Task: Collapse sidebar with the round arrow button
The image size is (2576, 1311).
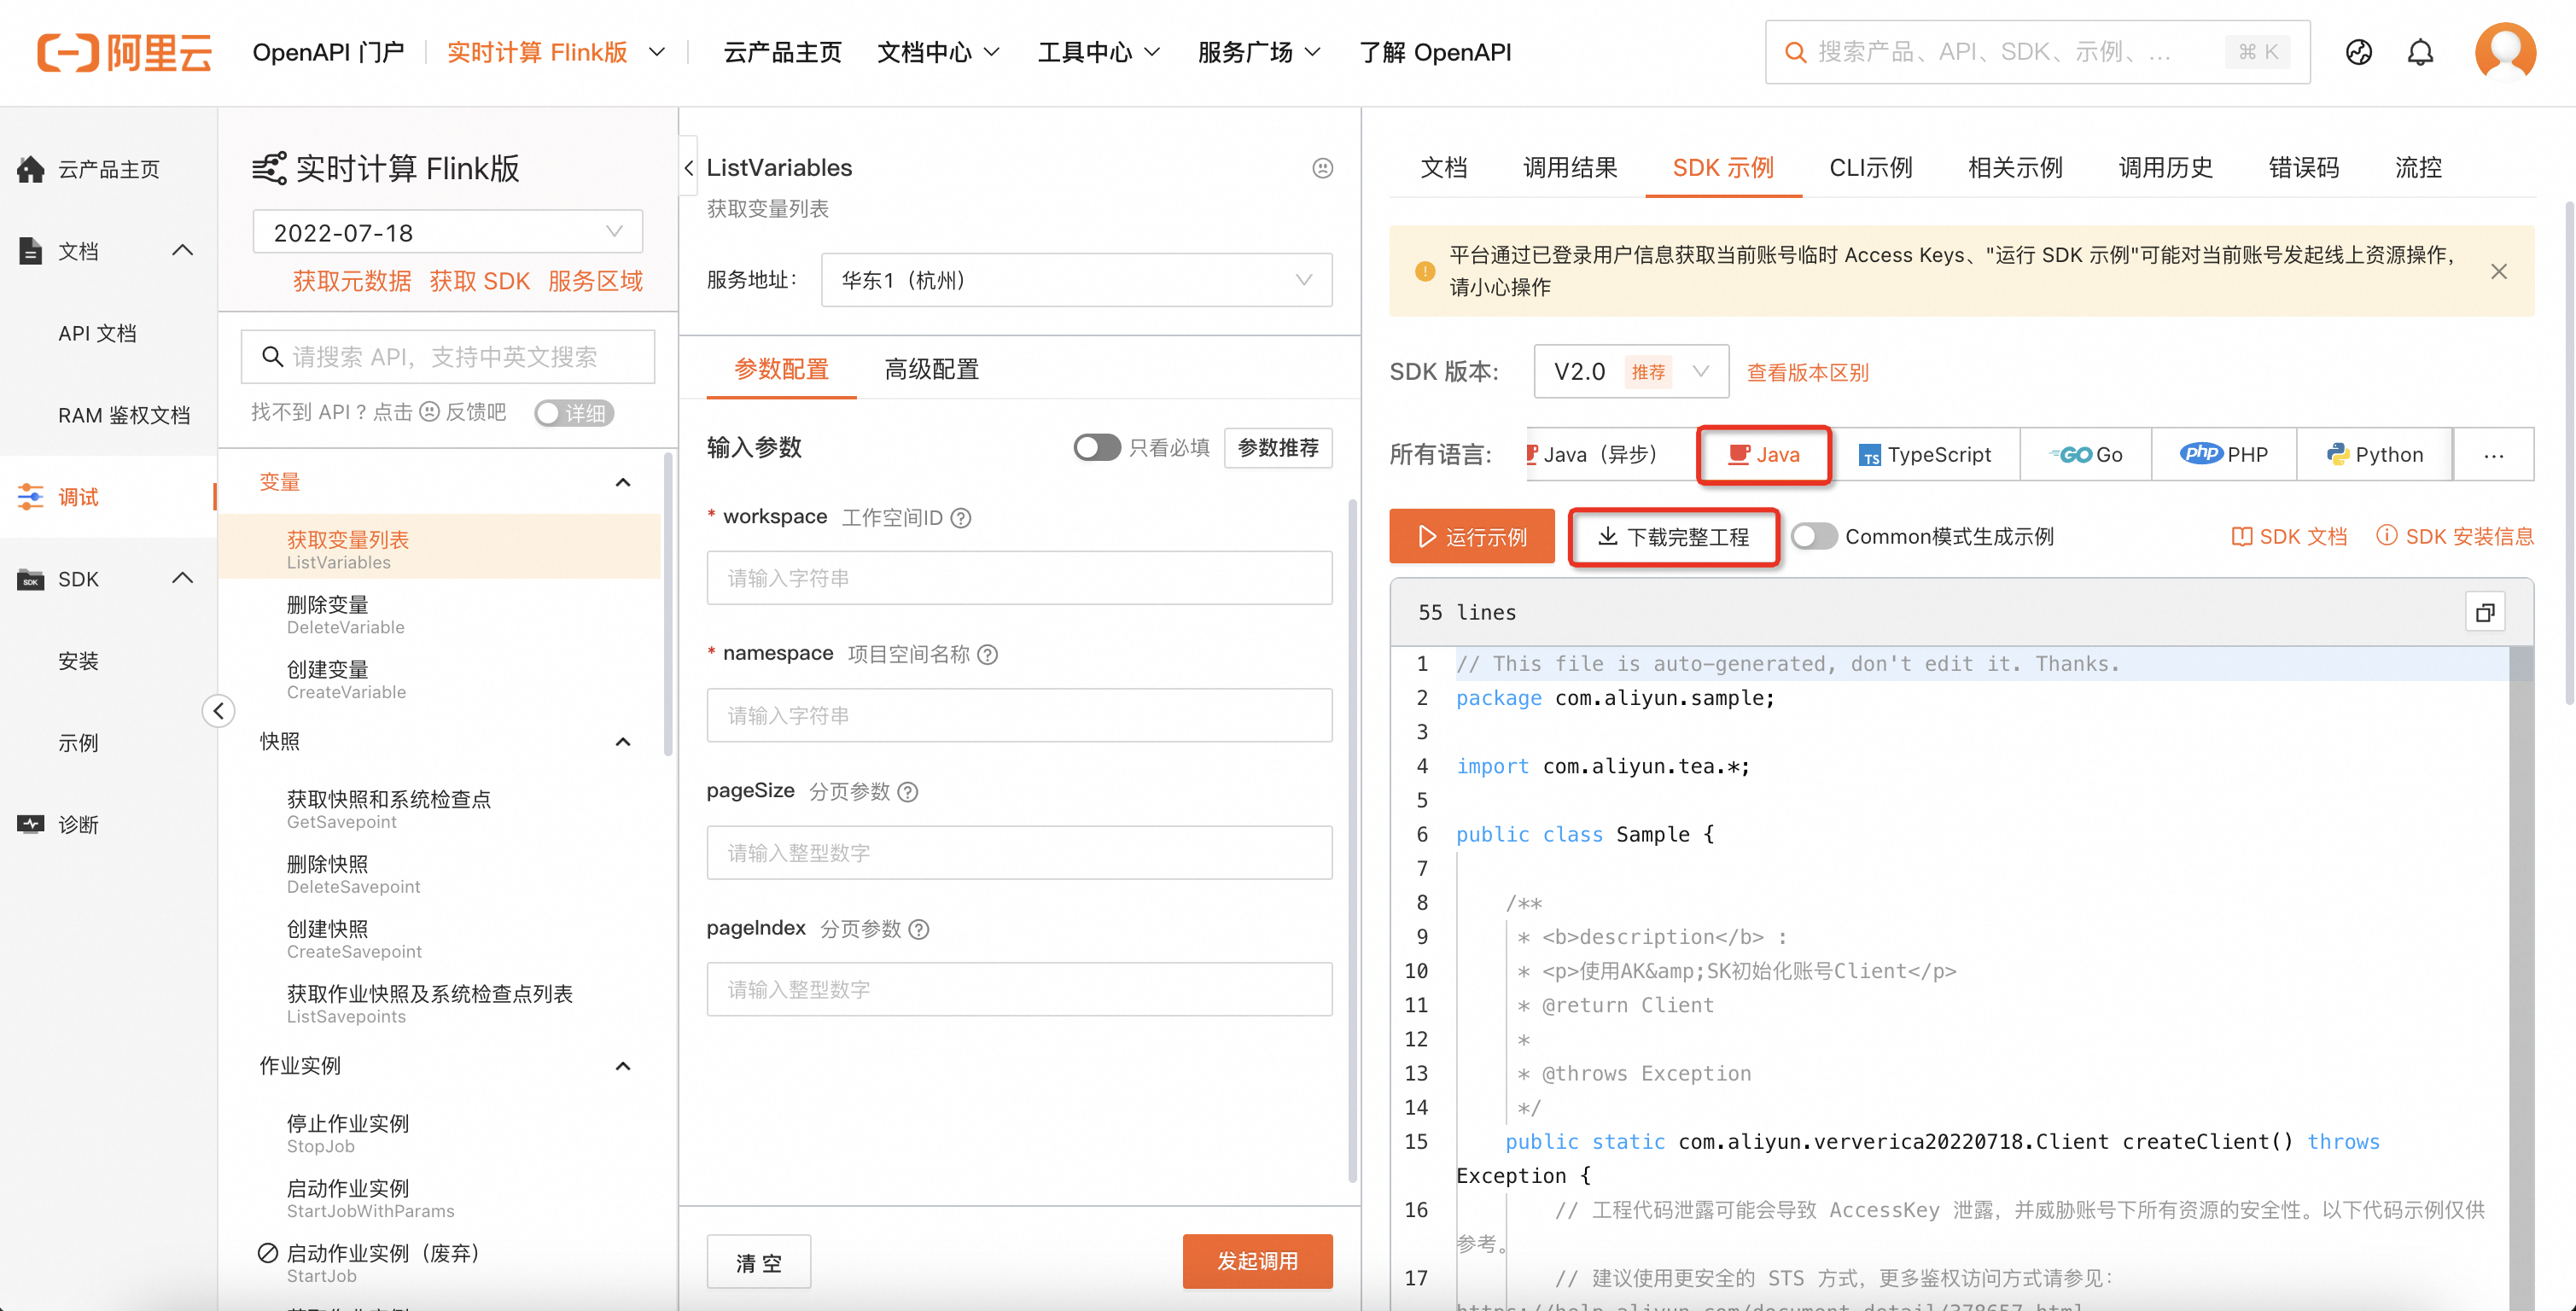Action: pyautogui.click(x=218, y=711)
